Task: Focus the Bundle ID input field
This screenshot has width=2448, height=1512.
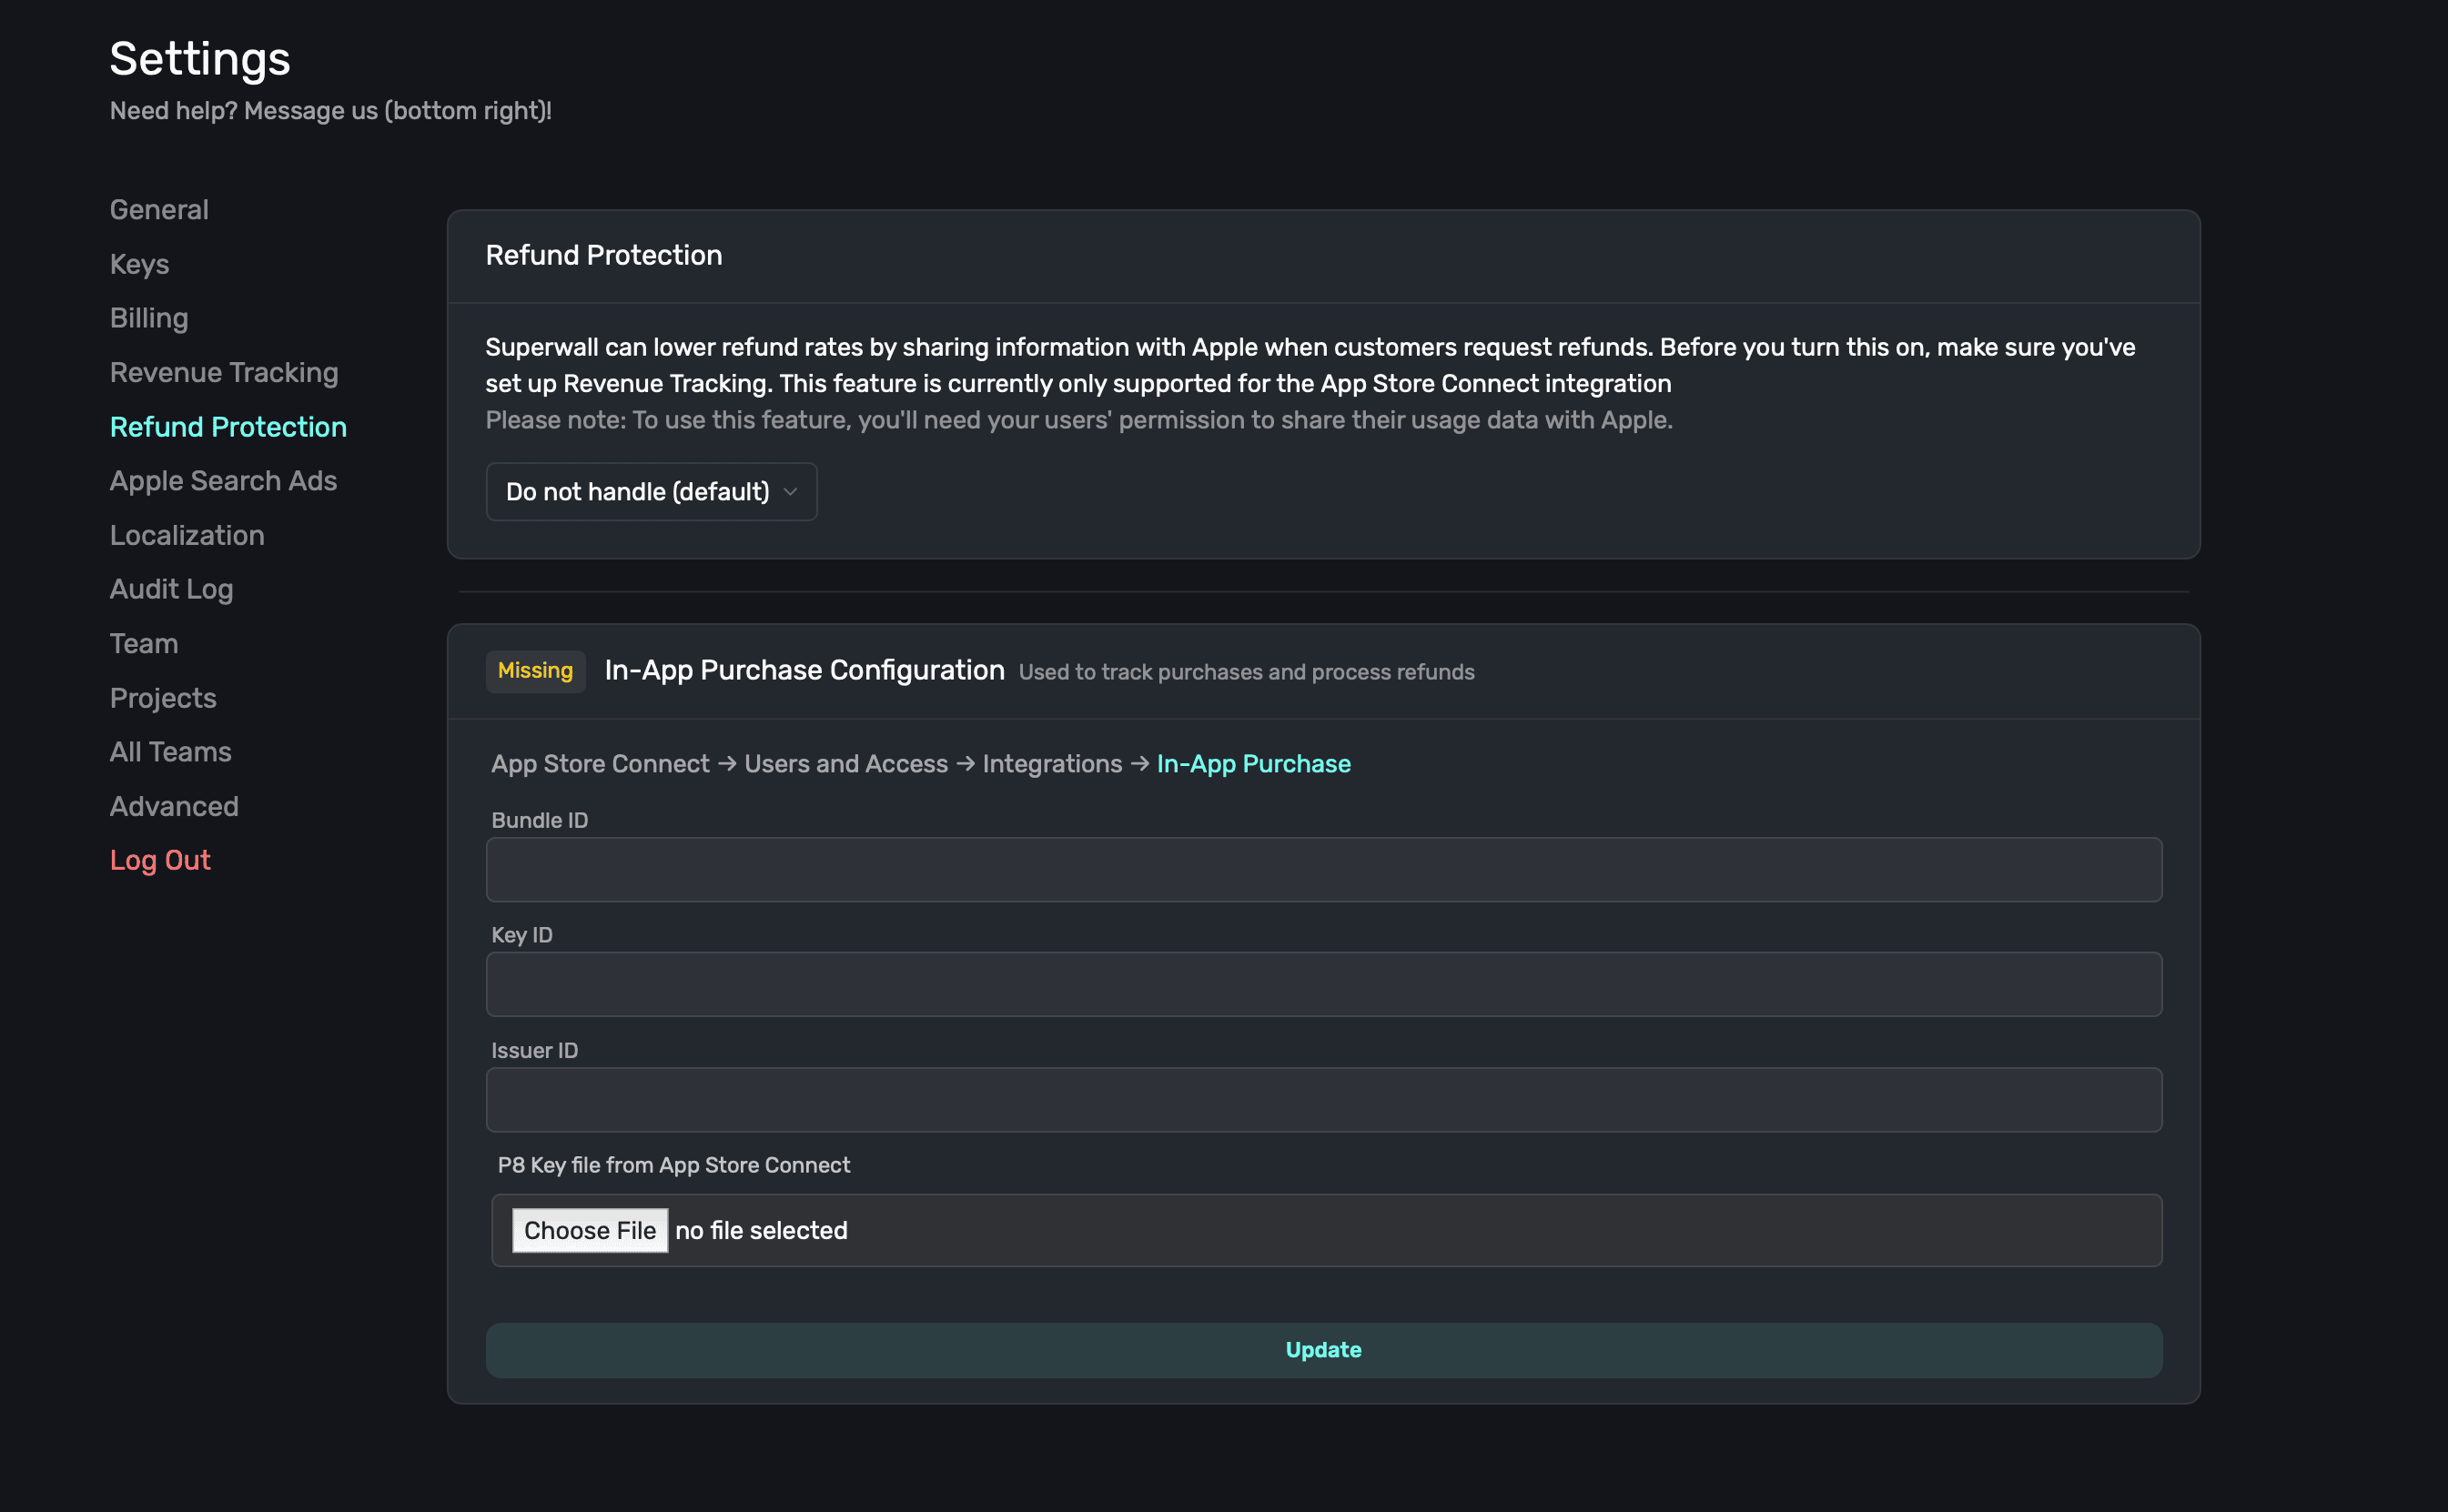Action: pos(1323,870)
